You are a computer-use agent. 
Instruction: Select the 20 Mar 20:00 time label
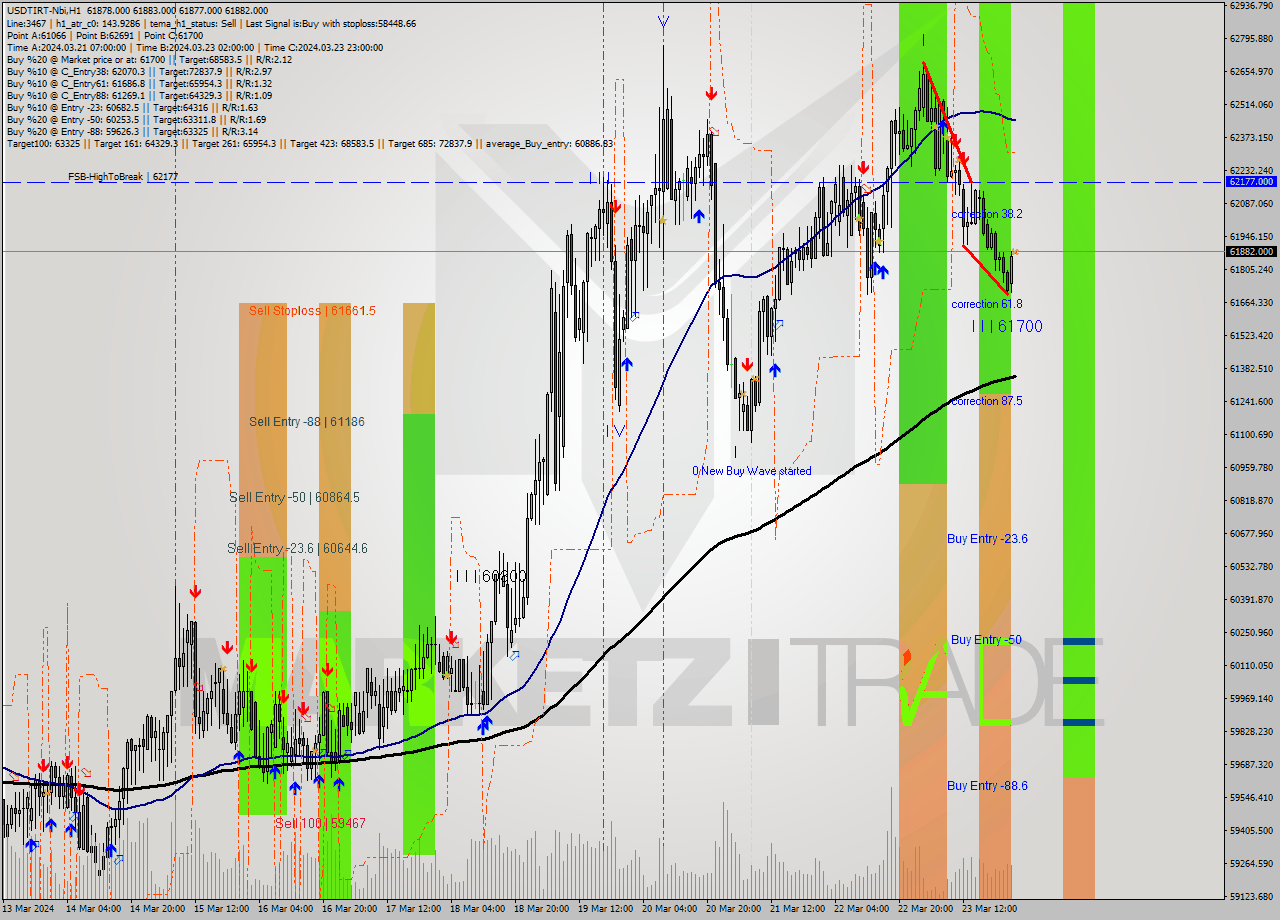pyautogui.click(x=733, y=909)
